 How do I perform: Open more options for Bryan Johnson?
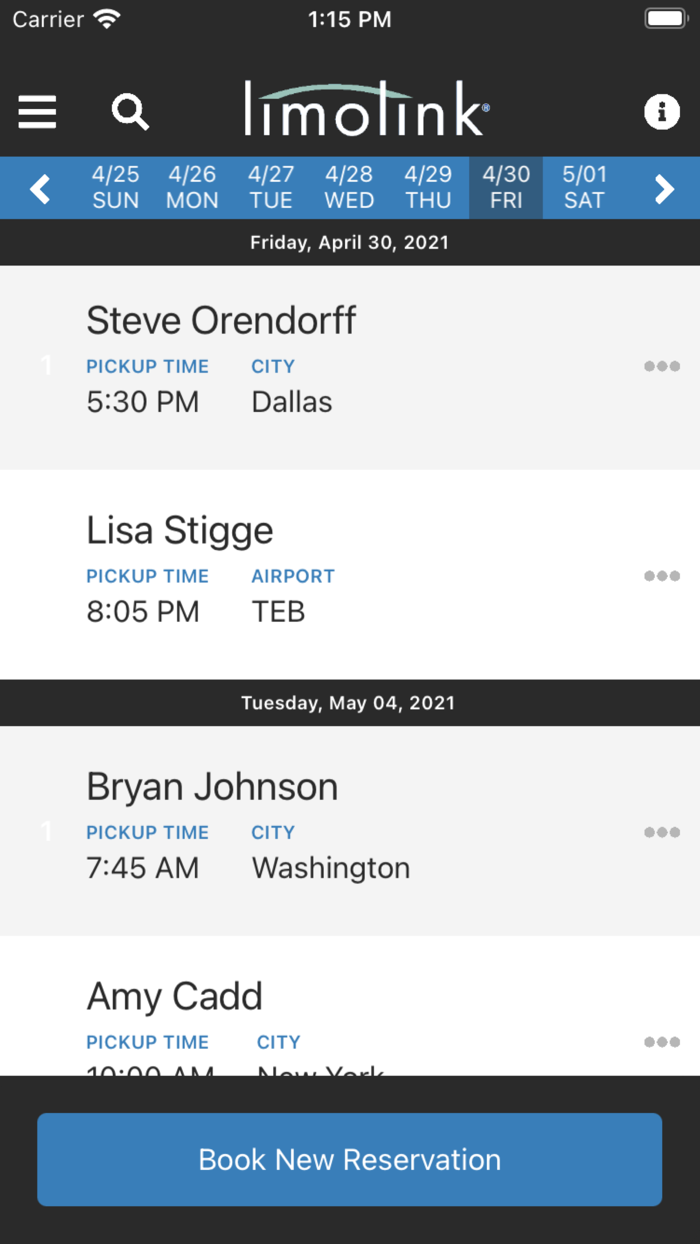pos(662,832)
